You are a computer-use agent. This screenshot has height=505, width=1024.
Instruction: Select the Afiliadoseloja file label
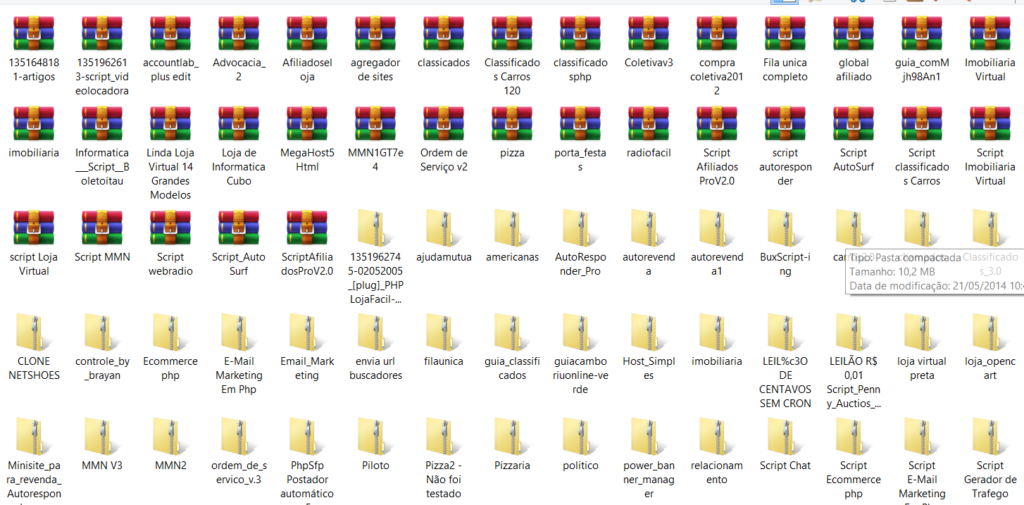307,70
